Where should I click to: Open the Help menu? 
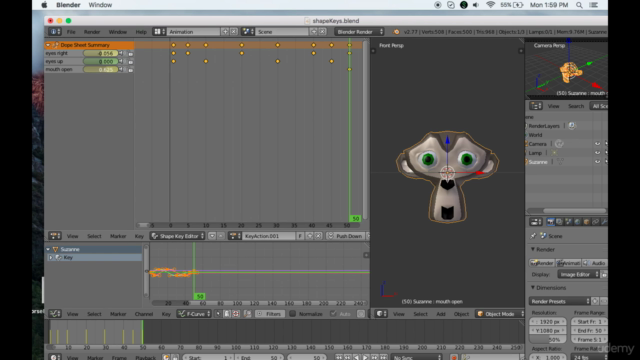point(141,31)
